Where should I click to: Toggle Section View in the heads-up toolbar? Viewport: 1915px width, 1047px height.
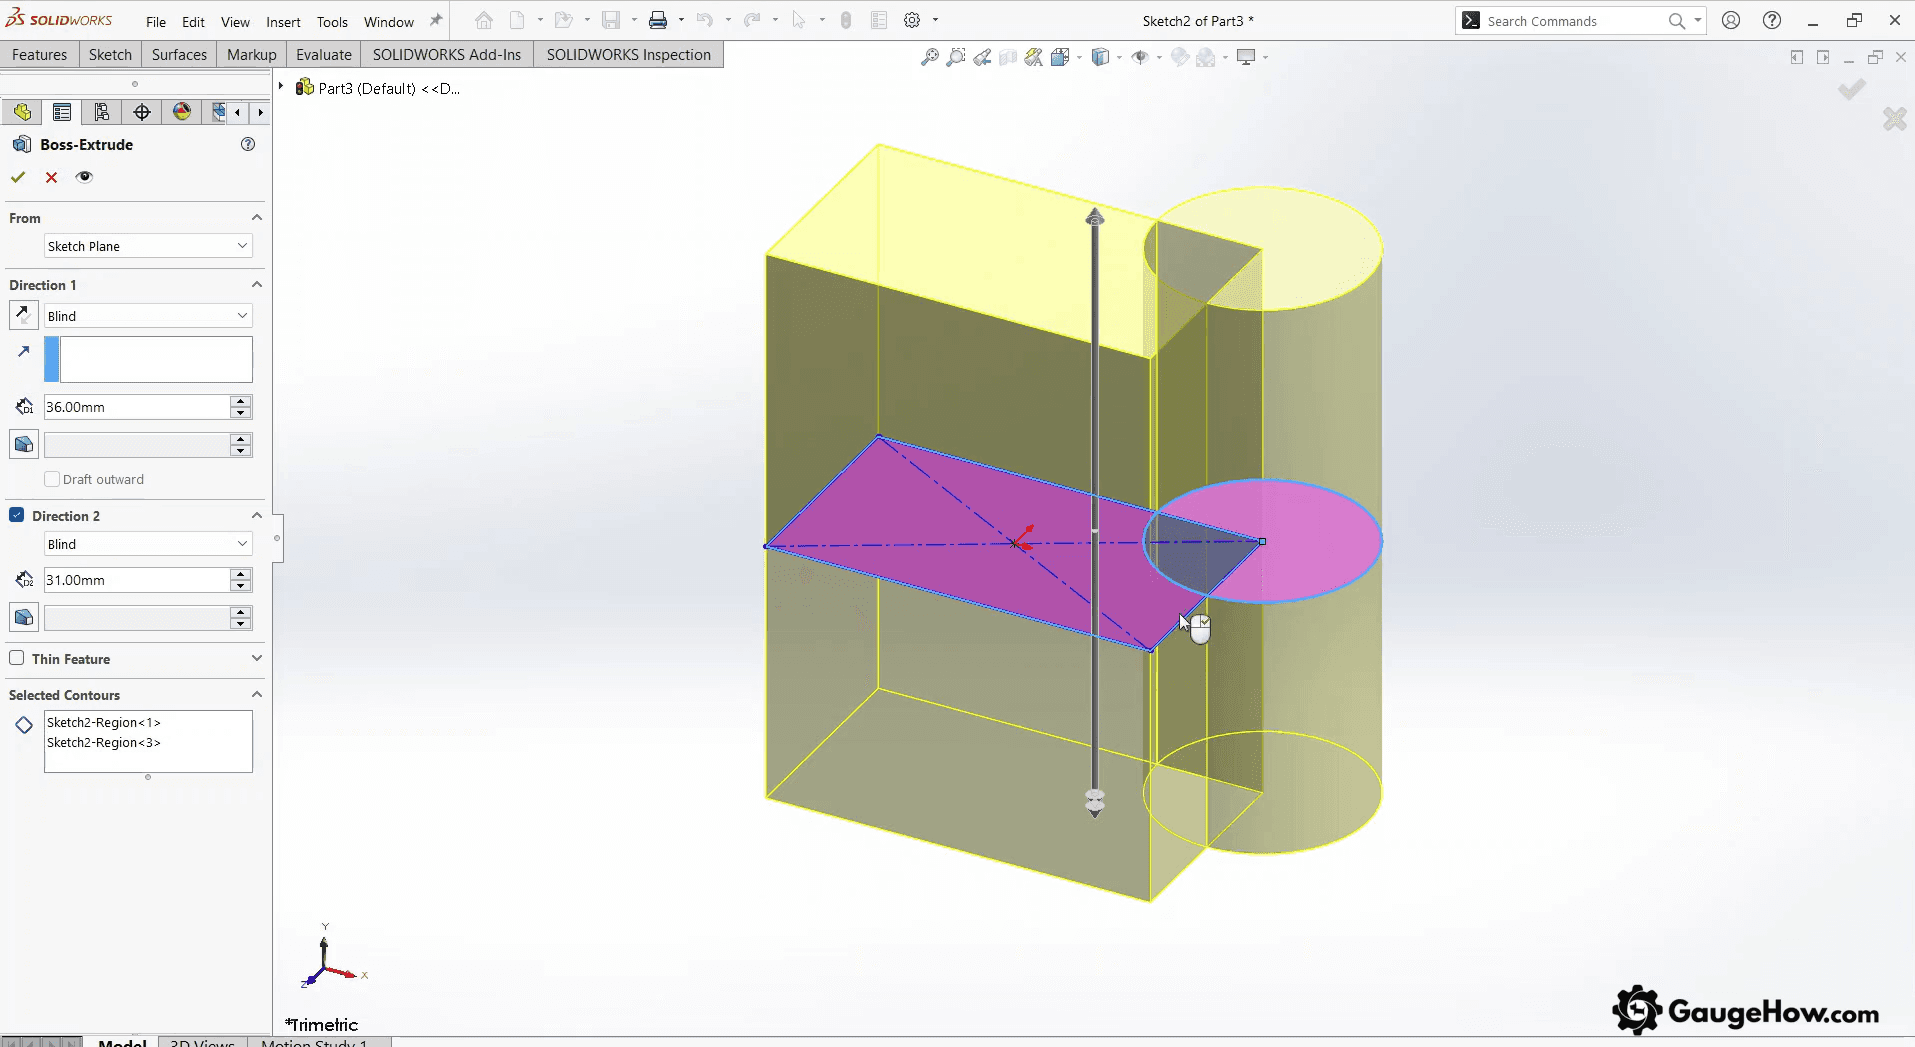click(x=1008, y=57)
